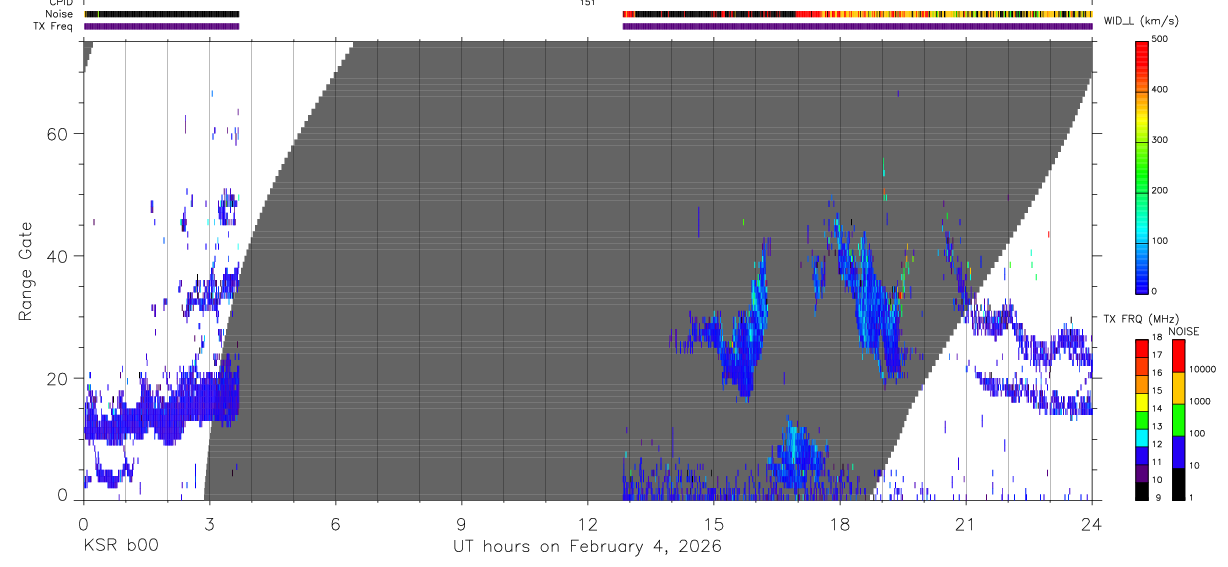
Task: Pick the red 17–18 MHz TX FRQ swatch
Action: pos(1142,348)
